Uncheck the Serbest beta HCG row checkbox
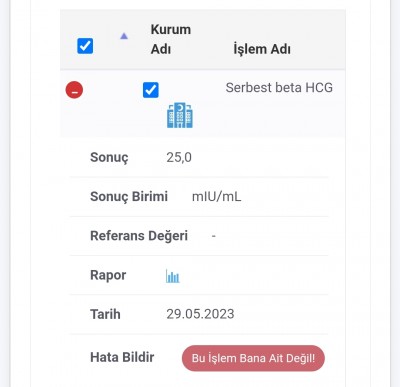400x387 pixels. click(x=151, y=90)
